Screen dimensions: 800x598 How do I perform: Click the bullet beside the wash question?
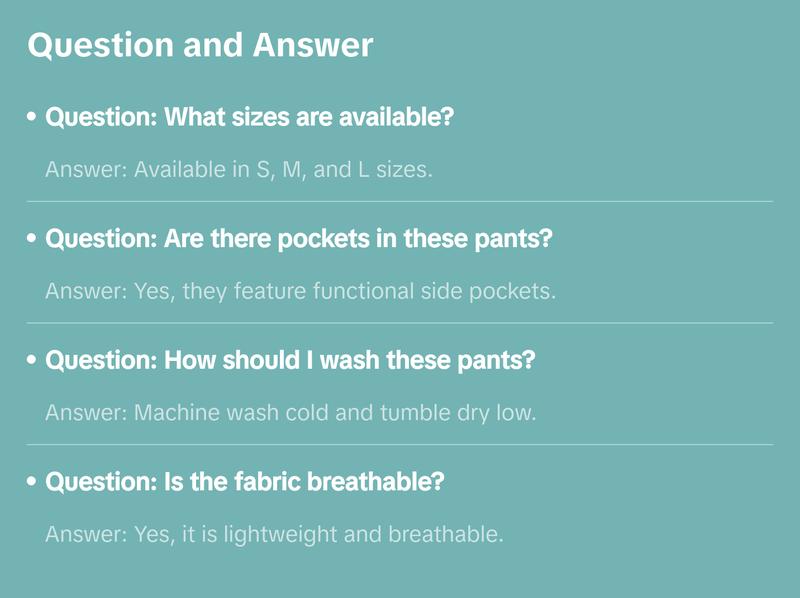(32, 360)
